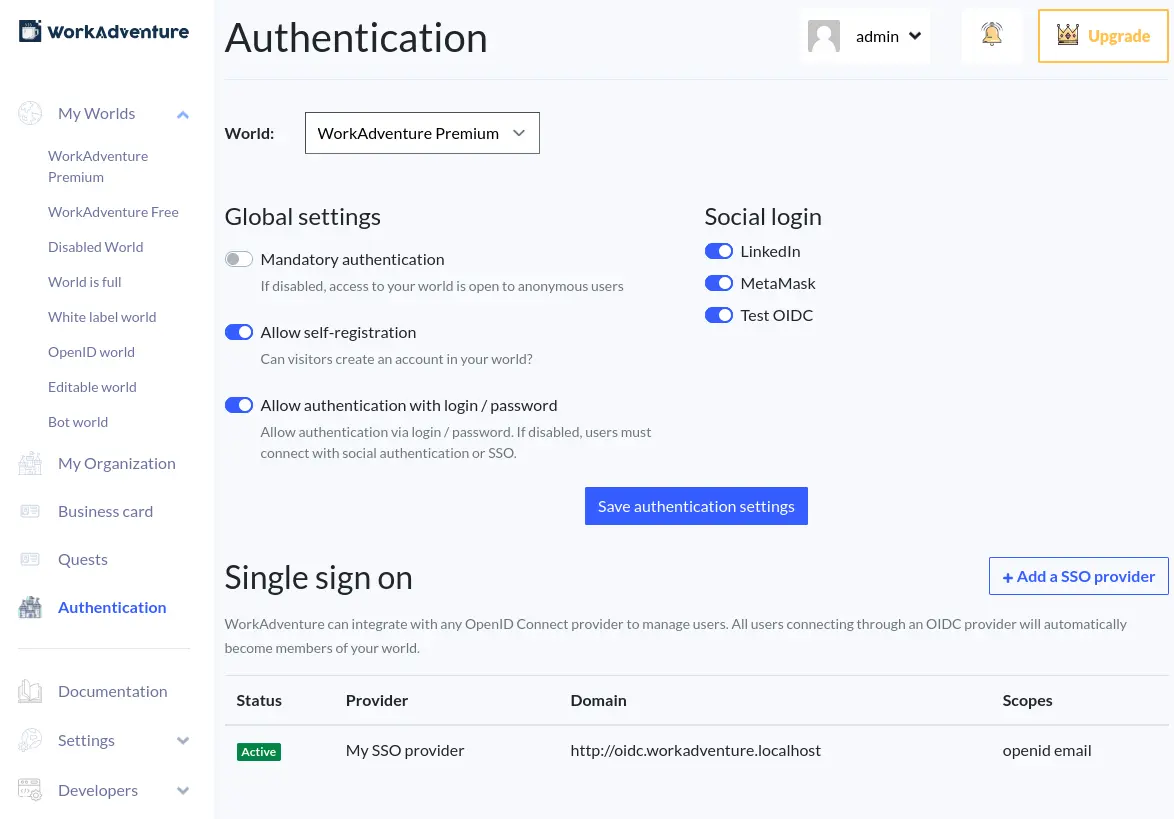Viewport: 1174px width, 819px height.
Task: Click the Quests icon in sidebar
Action: [x=30, y=559]
